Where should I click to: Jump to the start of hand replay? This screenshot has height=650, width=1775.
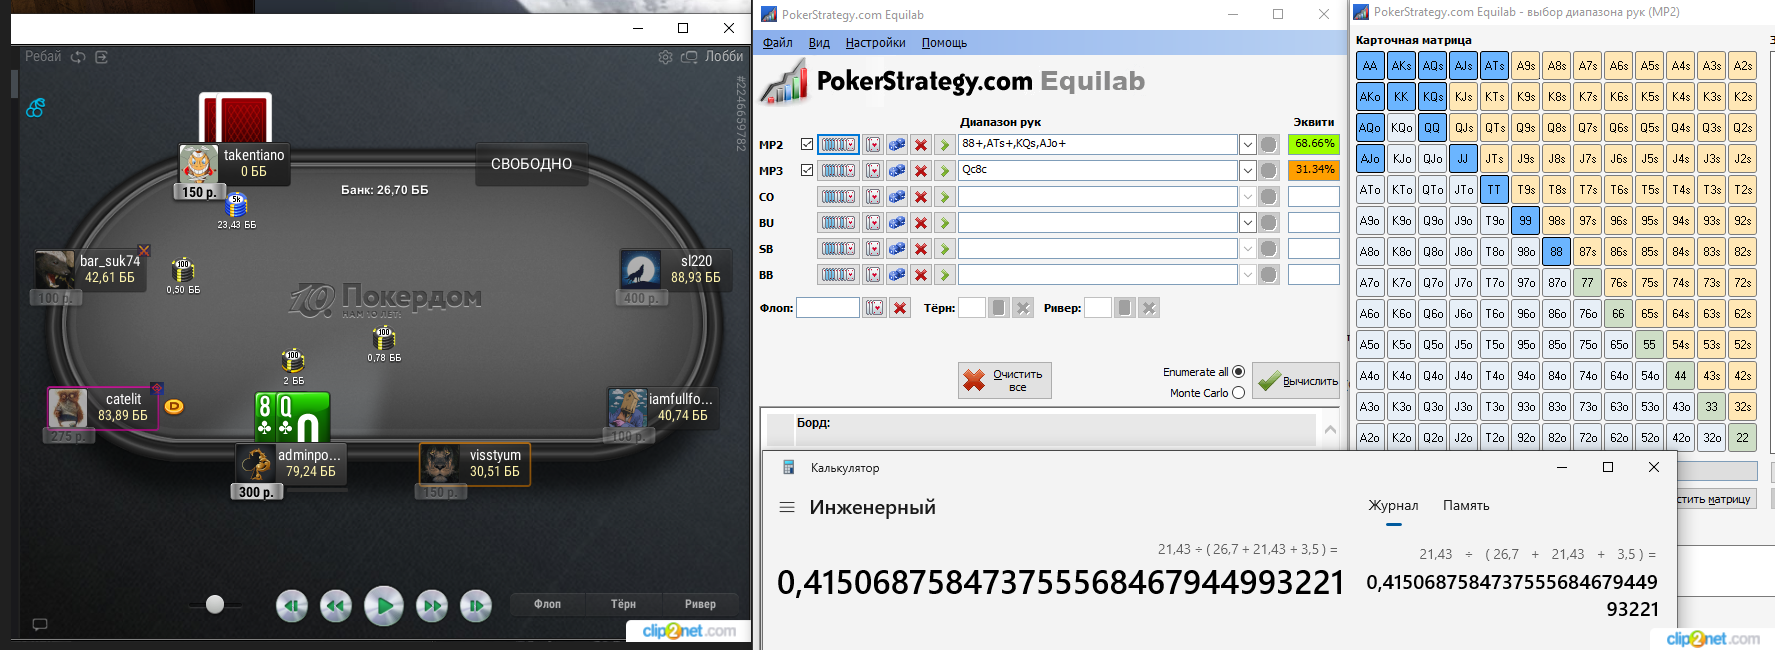click(x=292, y=605)
